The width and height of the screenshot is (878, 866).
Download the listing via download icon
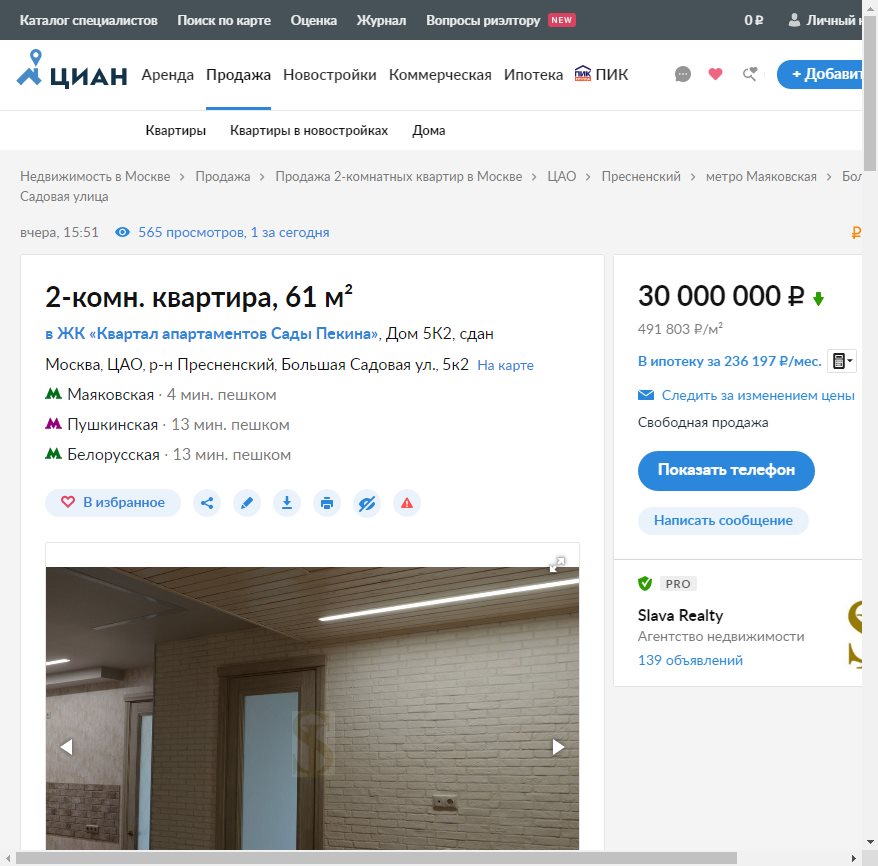tap(287, 503)
